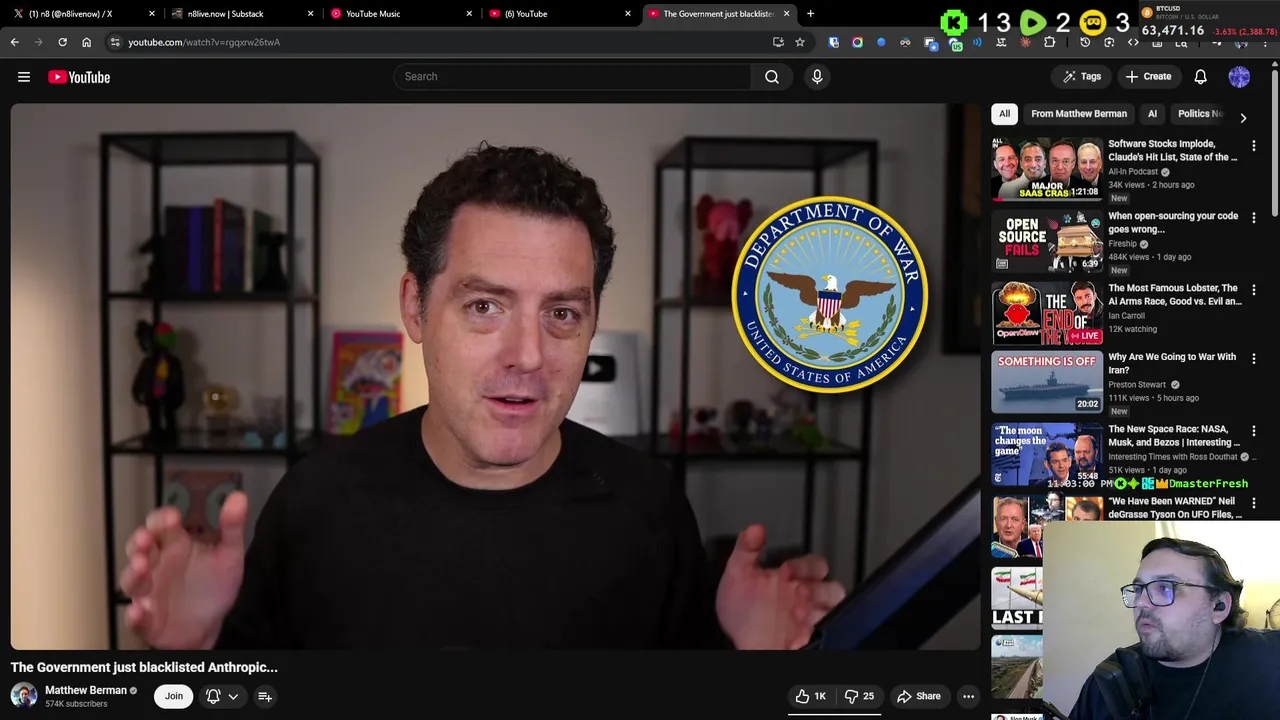Image resolution: width=1280 pixels, height=720 pixels.
Task: Click the magnifier search button
Action: pos(772,76)
